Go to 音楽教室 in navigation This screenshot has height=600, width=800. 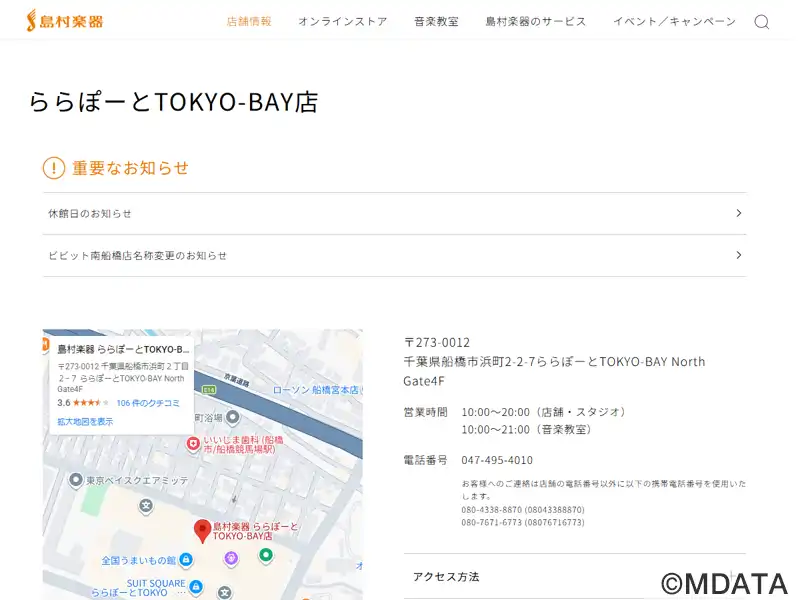436,22
